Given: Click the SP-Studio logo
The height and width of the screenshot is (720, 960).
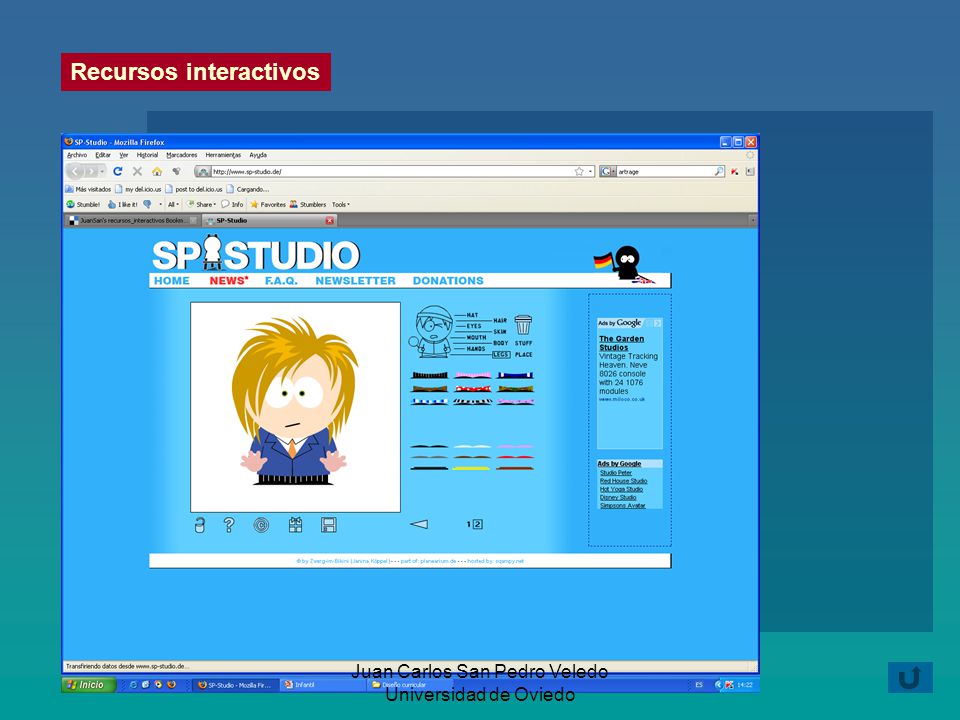Looking at the screenshot, I should pyautogui.click(x=256, y=253).
